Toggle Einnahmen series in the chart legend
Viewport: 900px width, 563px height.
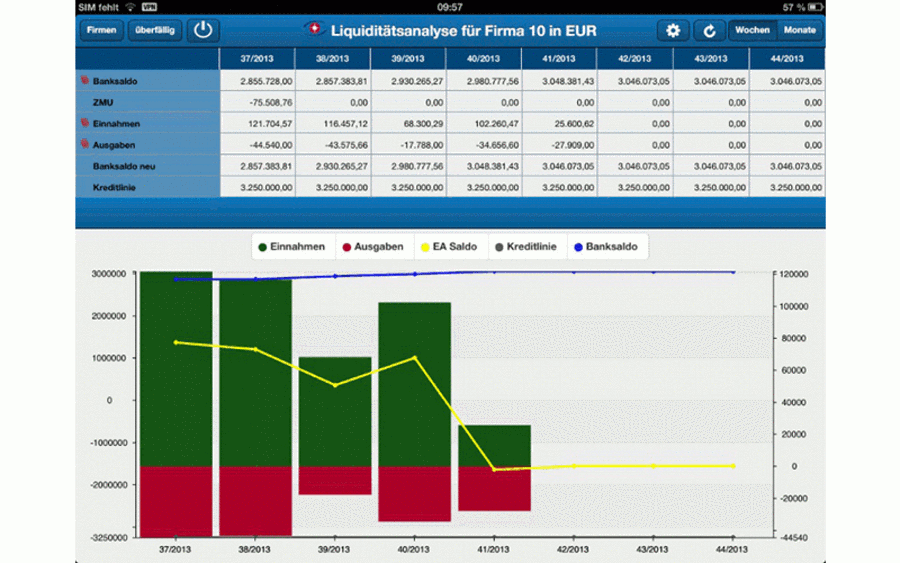click(x=292, y=247)
